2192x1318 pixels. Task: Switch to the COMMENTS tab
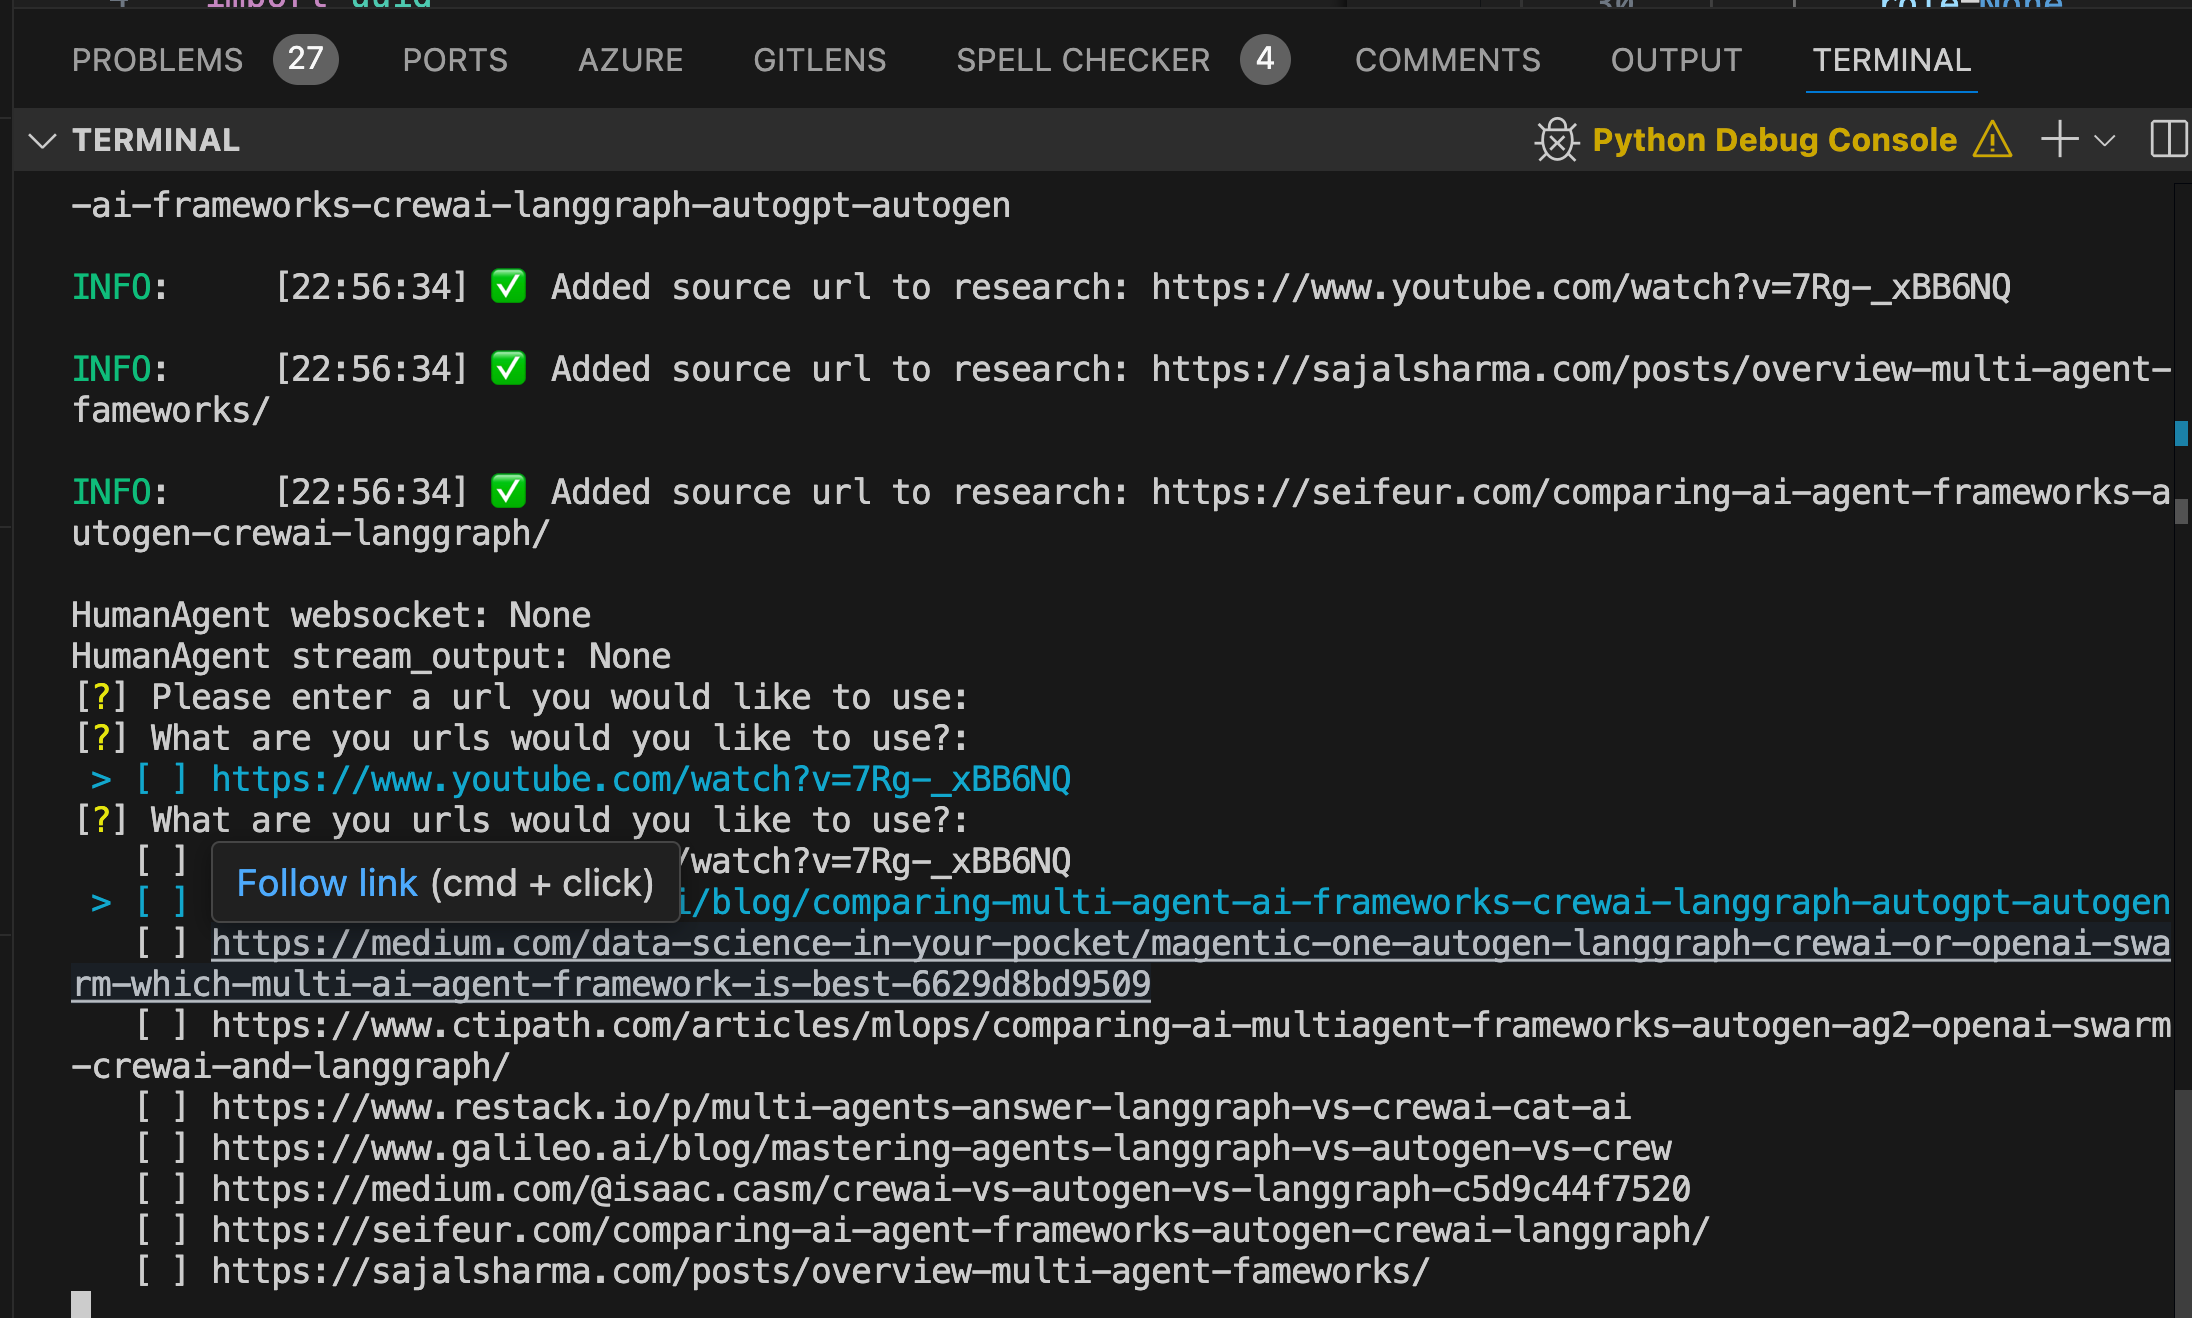[x=1447, y=60]
